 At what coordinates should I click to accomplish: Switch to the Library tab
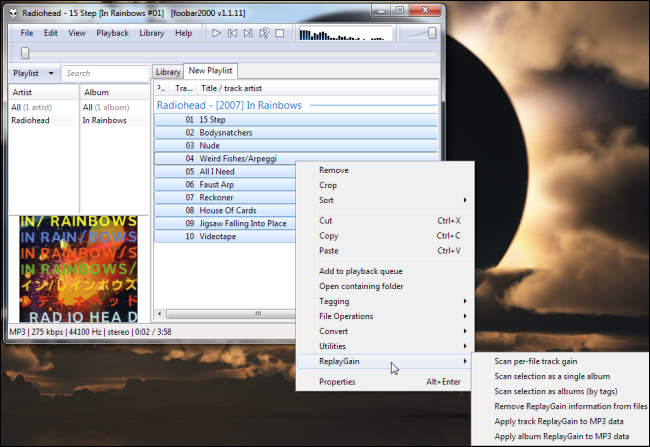click(168, 72)
